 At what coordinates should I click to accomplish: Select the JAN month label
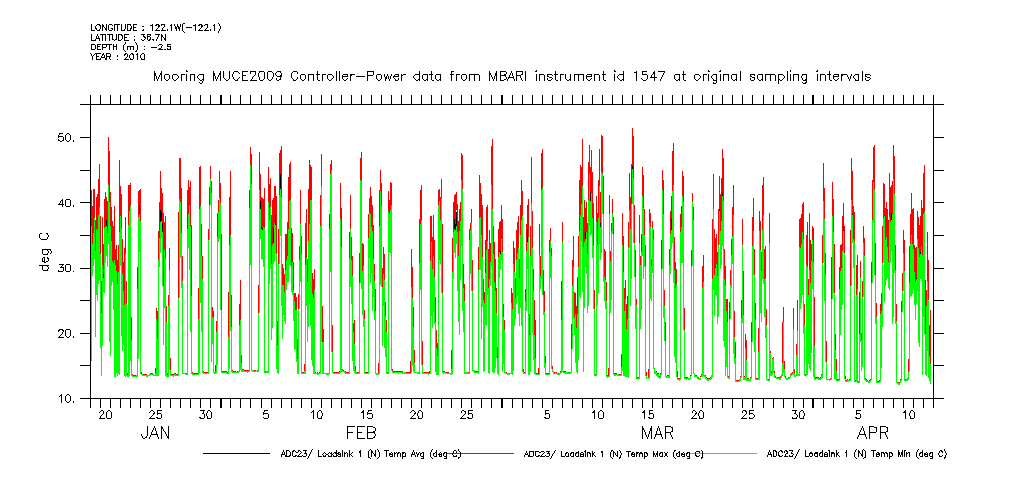154,433
